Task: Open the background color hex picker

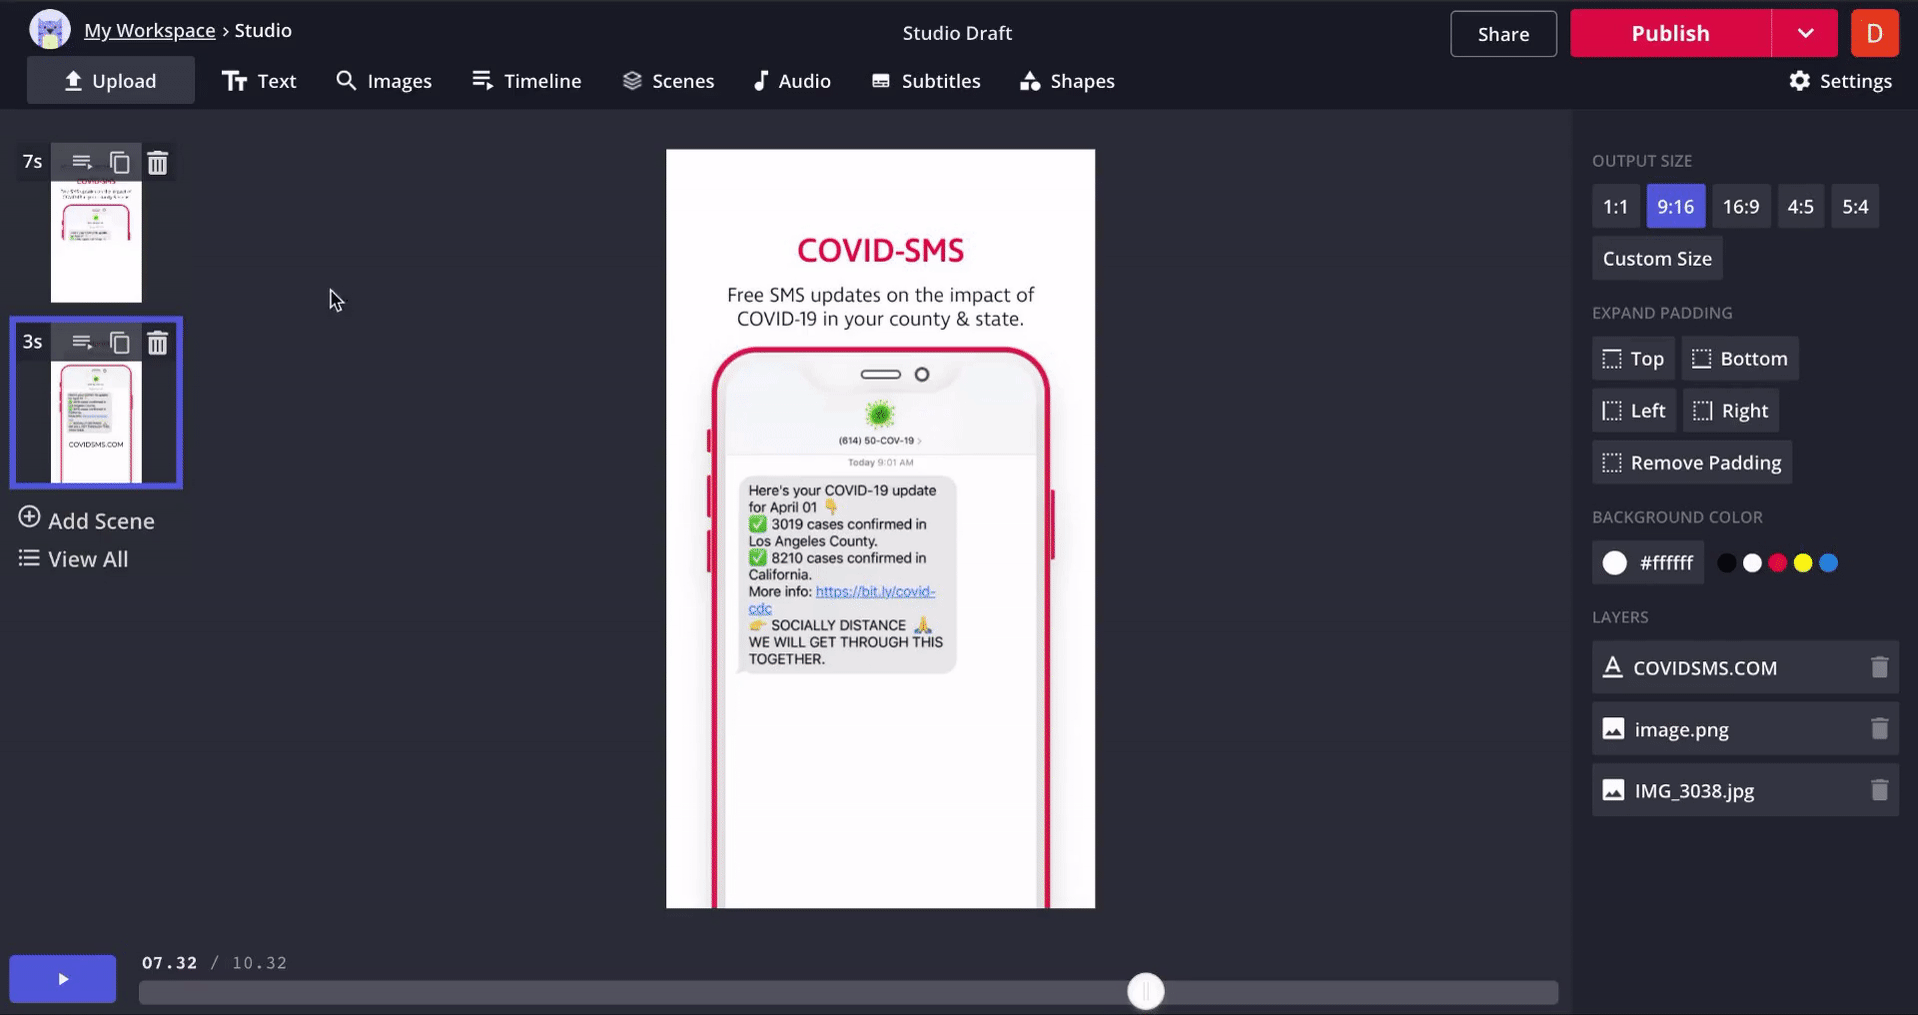Action: click(x=1647, y=563)
